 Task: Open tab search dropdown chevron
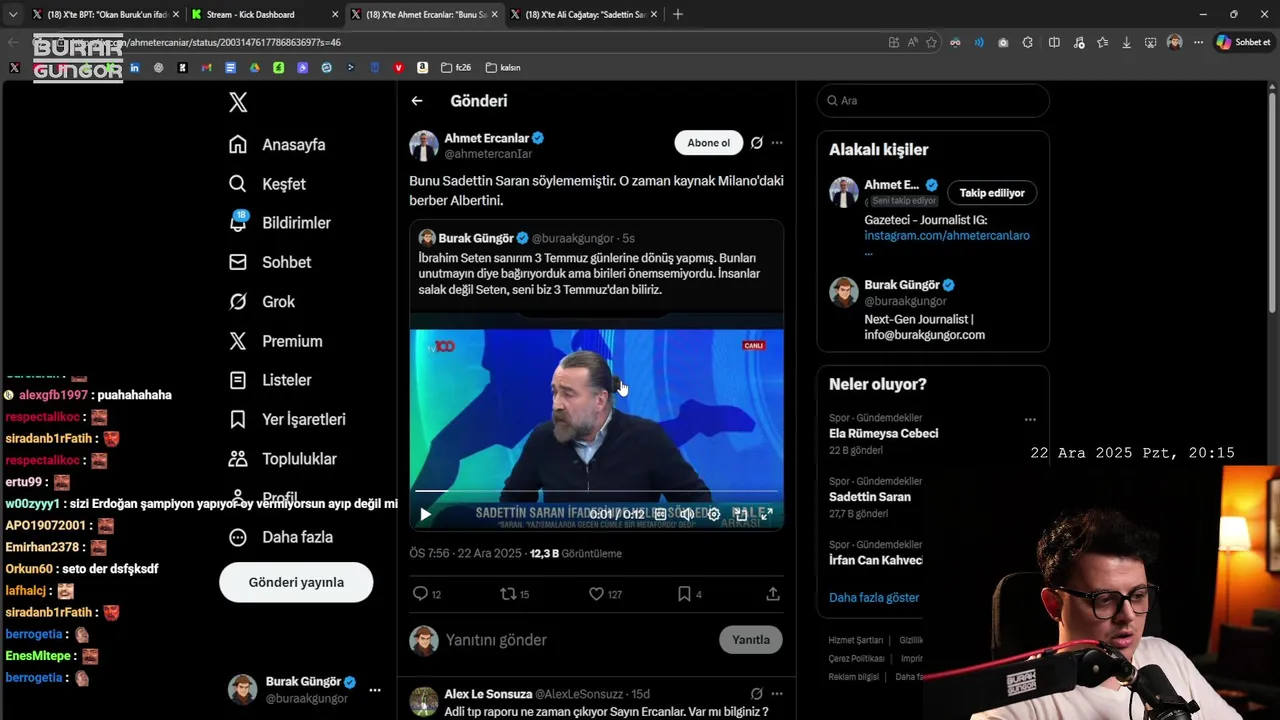click(x=12, y=15)
